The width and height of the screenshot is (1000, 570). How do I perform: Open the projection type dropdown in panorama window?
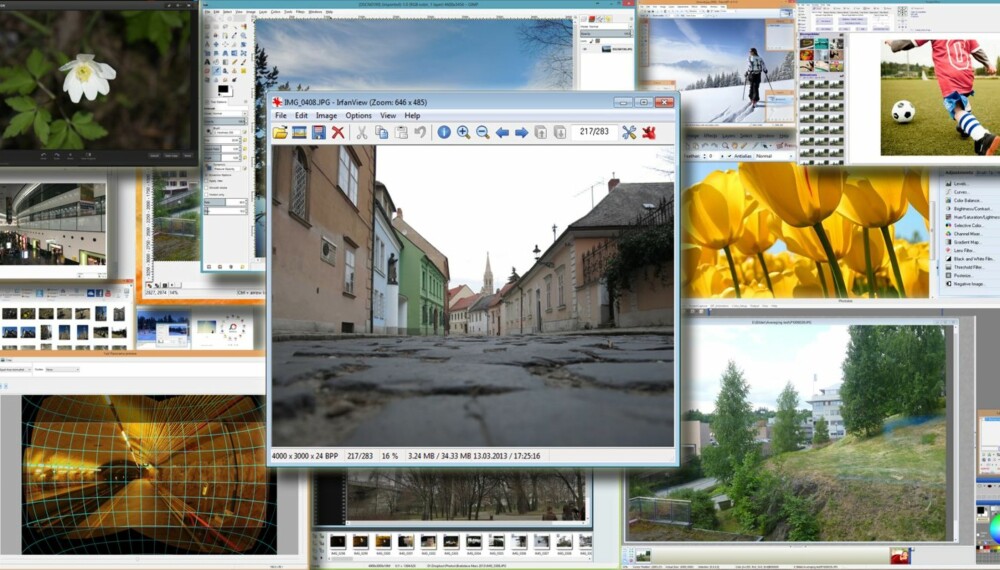pyautogui.click(x=15, y=369)
